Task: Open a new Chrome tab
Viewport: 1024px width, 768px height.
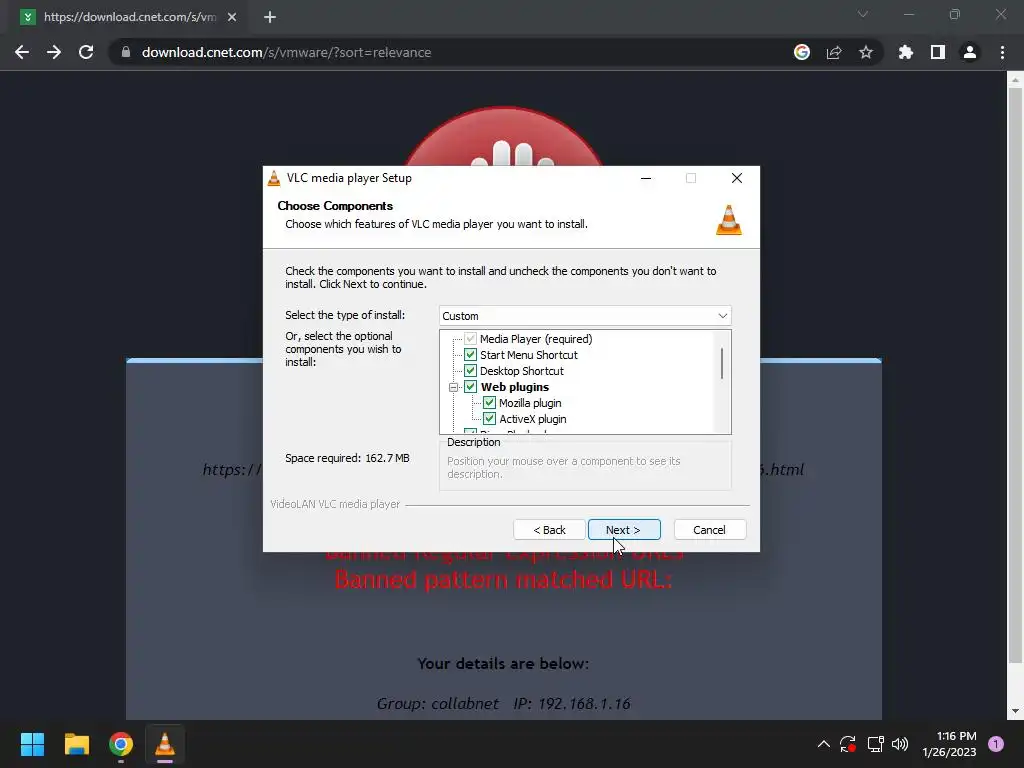Action: pyautogui.click(x=270, y=17)
